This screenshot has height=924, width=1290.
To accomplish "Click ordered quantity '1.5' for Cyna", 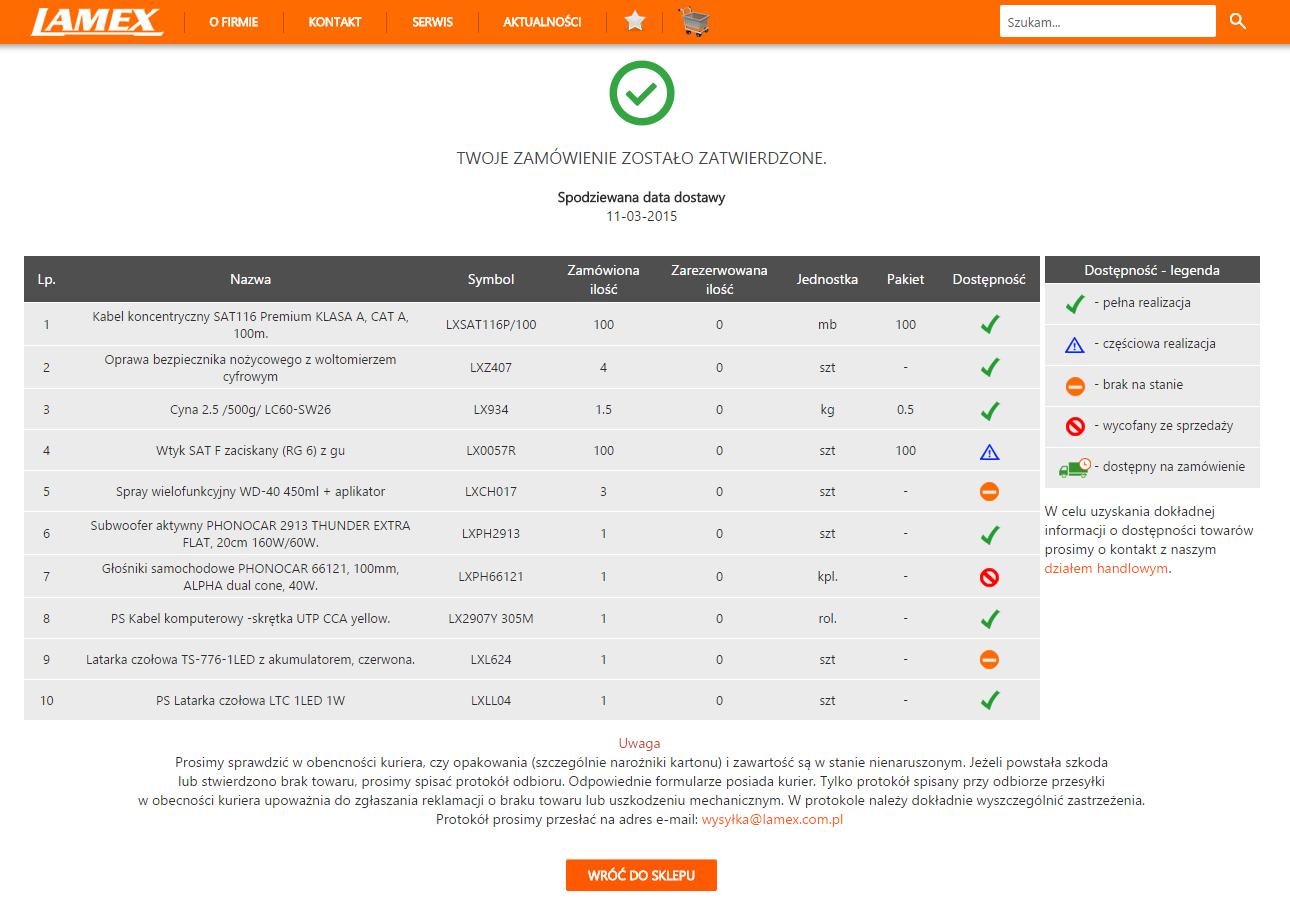I will (603, 410).
